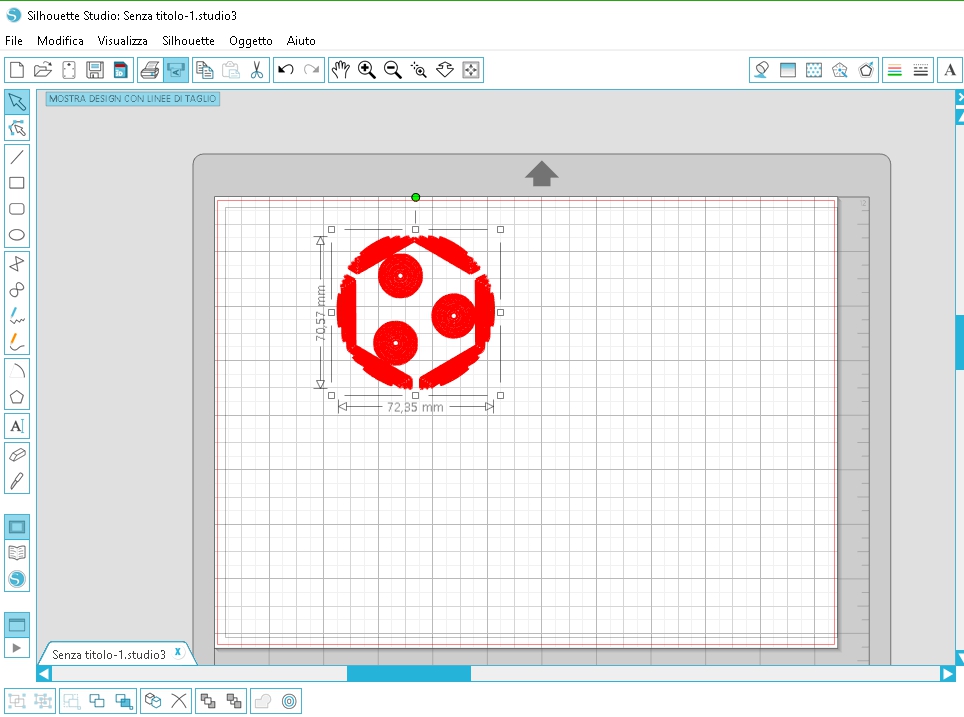Open the Library book view
This screenshot has width=964, height=717.
point(17,553)
